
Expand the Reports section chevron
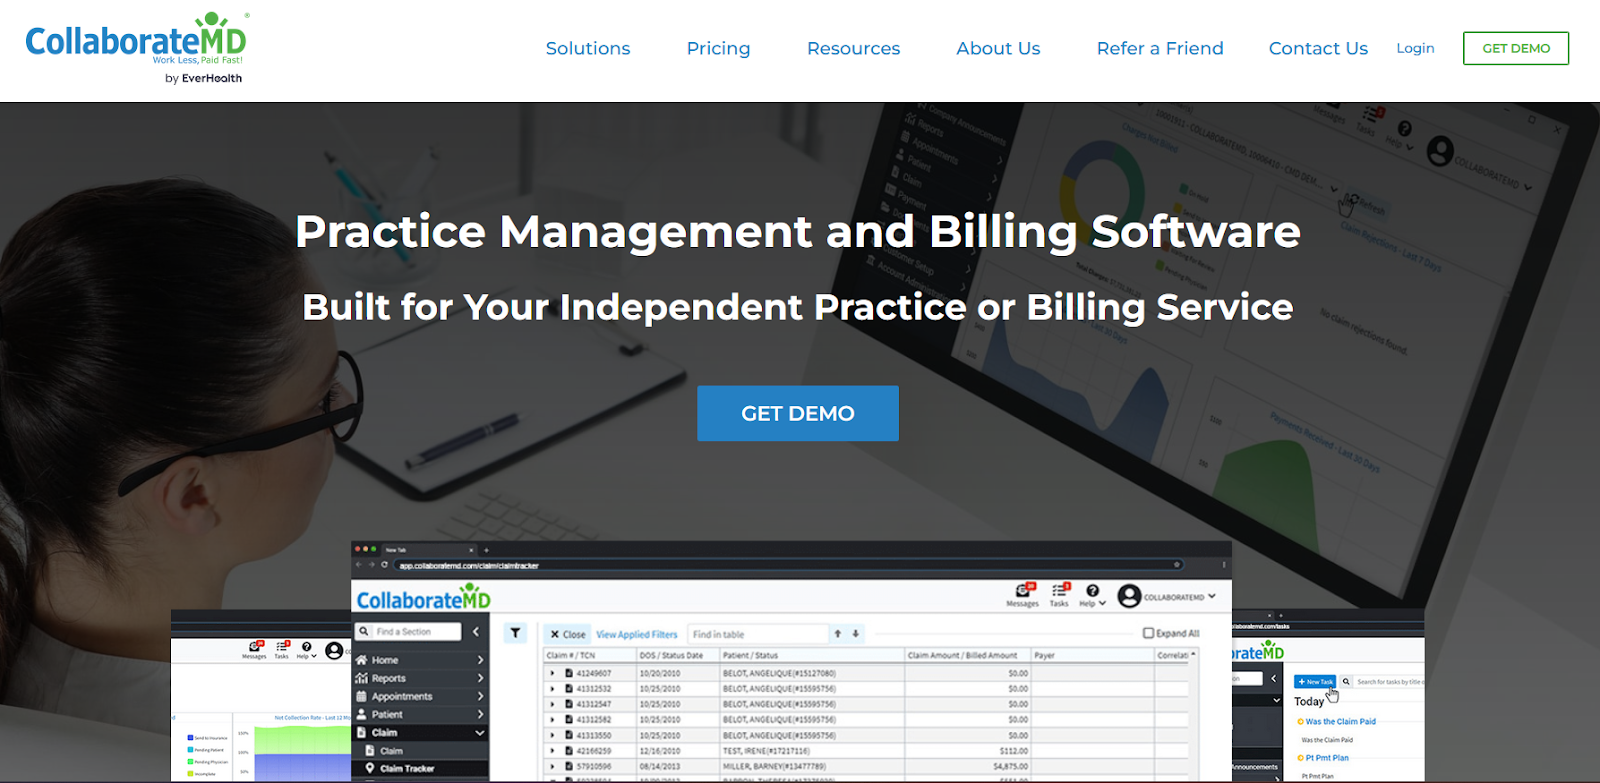[x=480, y=678]
